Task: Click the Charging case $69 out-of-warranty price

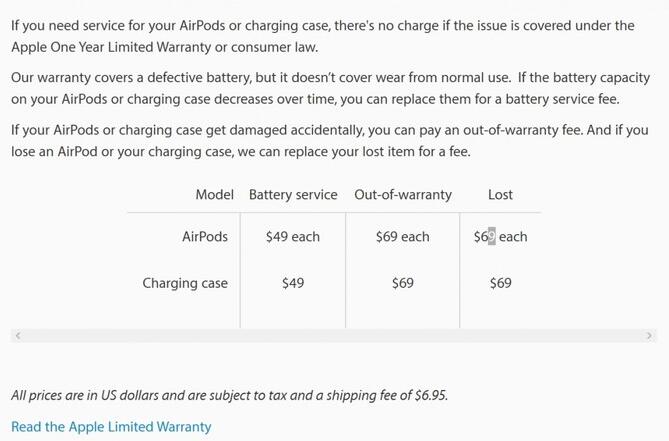Action: 403,283
